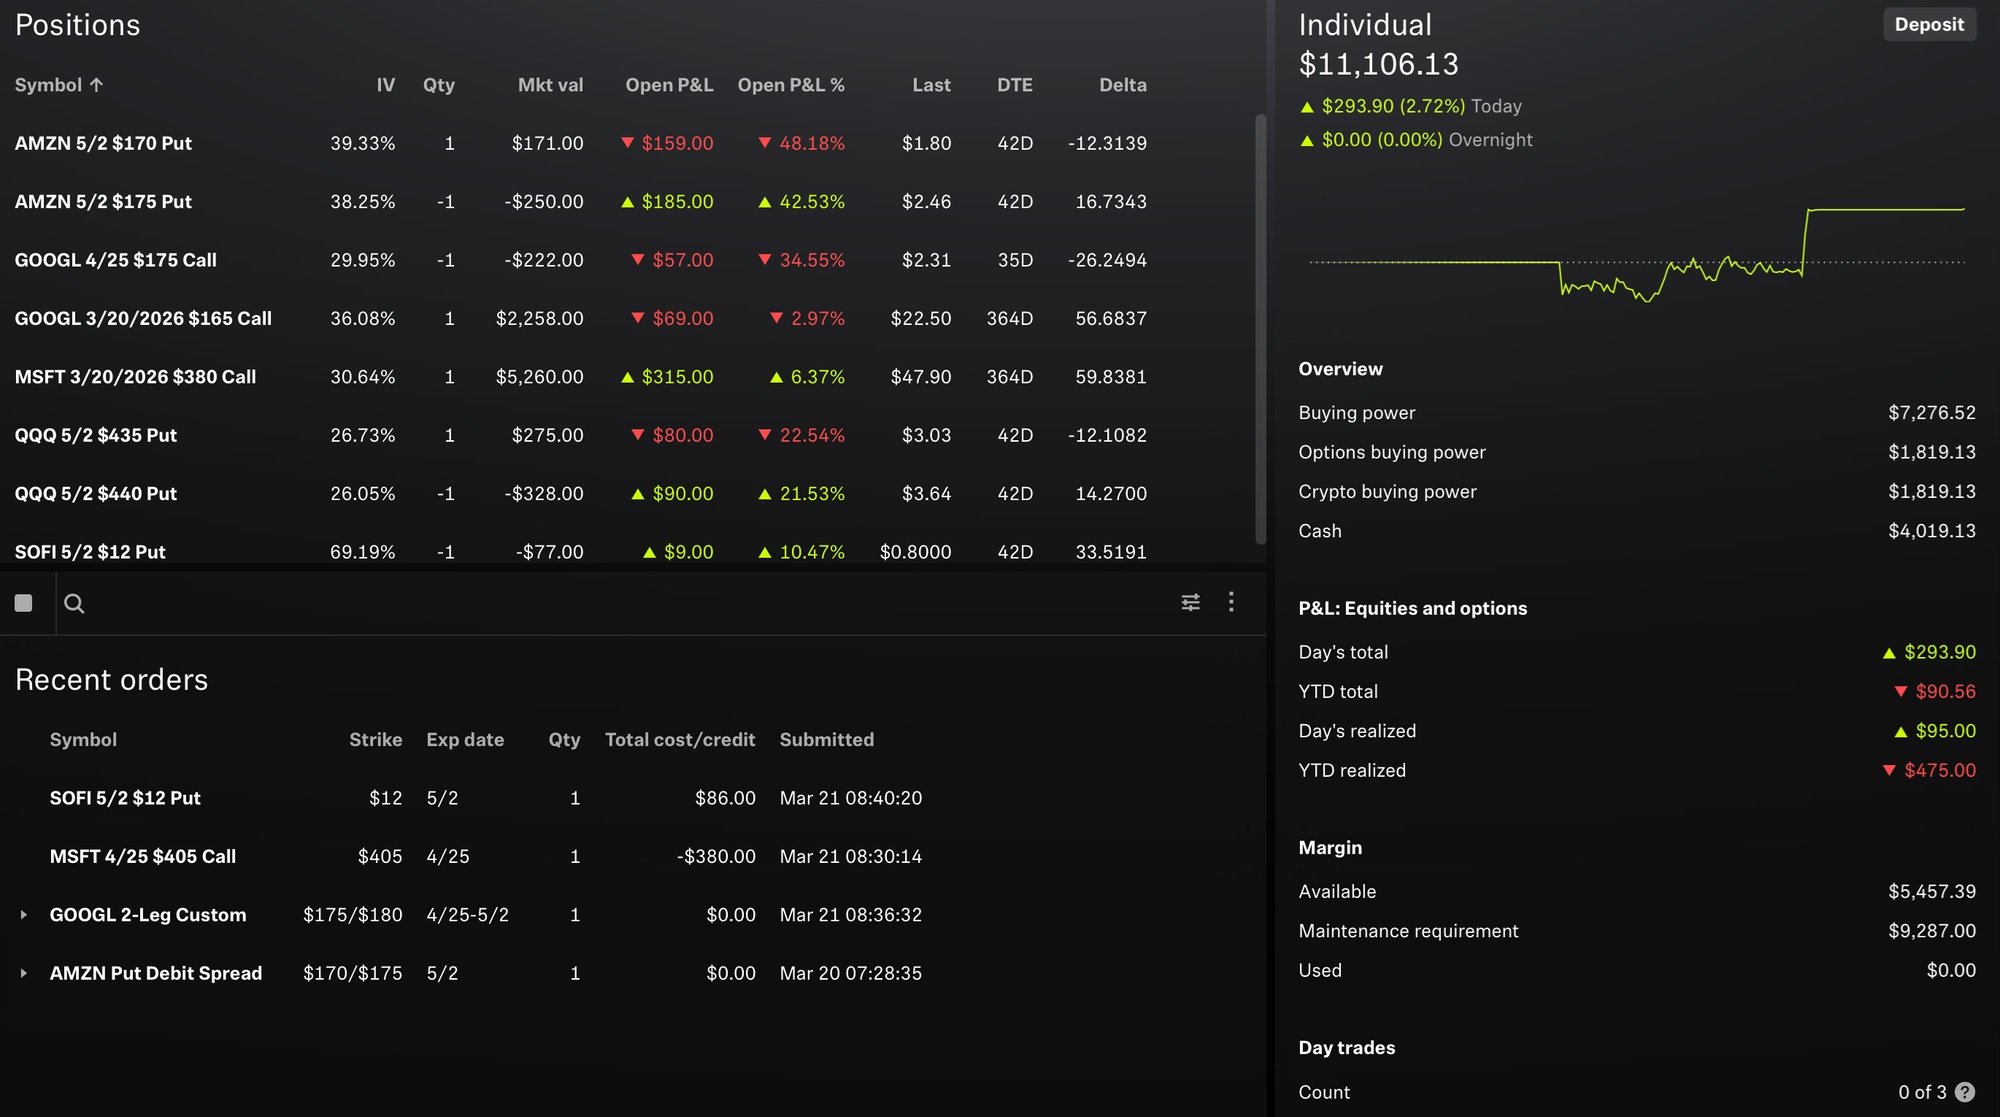2000x1117 pixels.
Task: Click Day's realized $95.00 value
Action: [1935, 731]
